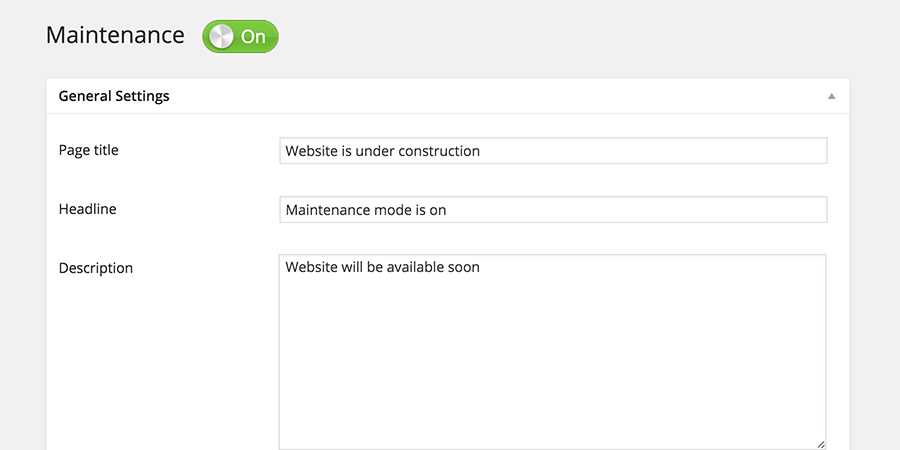
Task: Click the "Headline" field label
Action: click(x=88, y=209)
